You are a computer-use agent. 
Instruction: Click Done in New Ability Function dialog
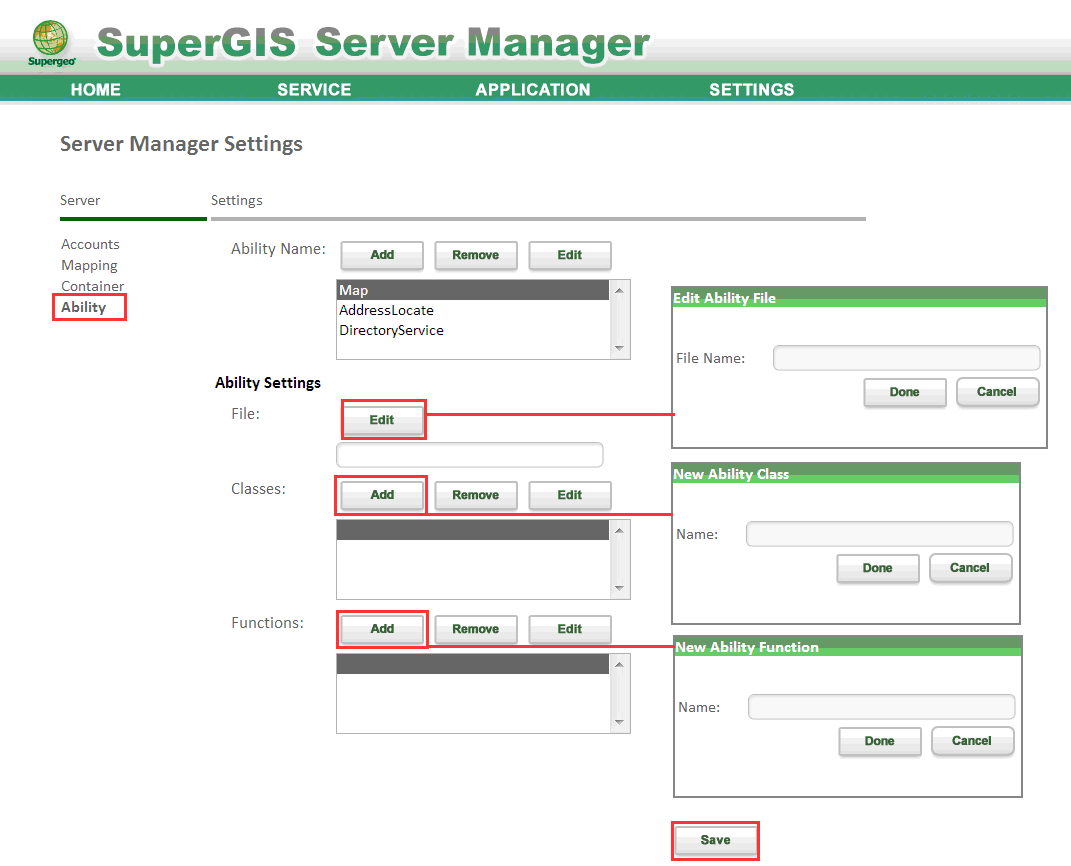click(x=880, y=741)
